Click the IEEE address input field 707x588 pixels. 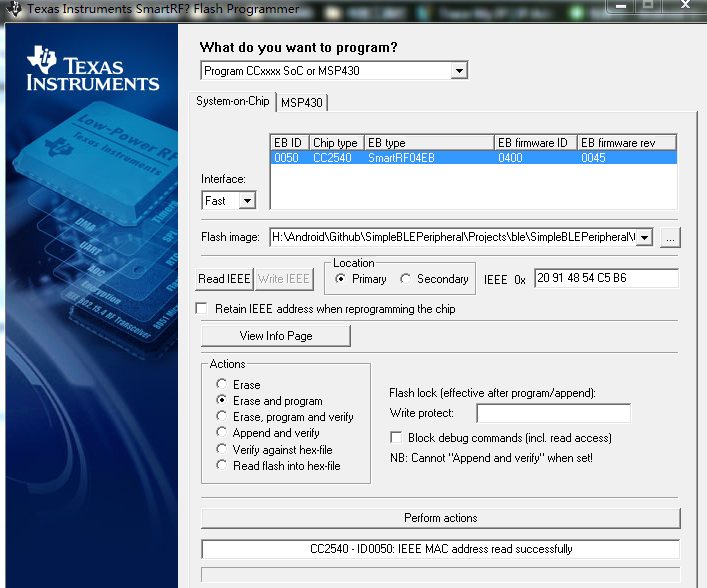(606, 278)
